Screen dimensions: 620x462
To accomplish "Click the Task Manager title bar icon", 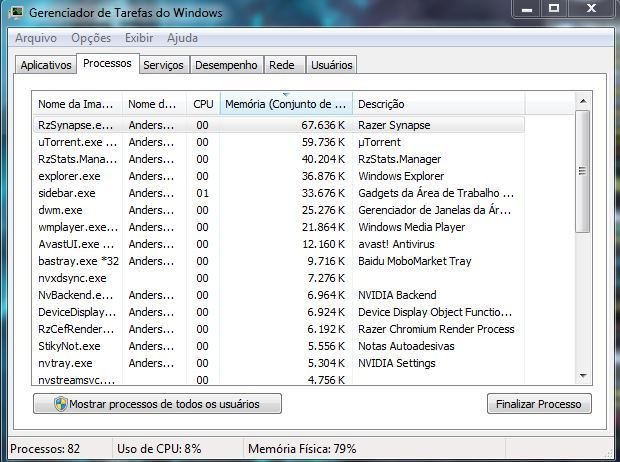I will (x=16, y=12).
